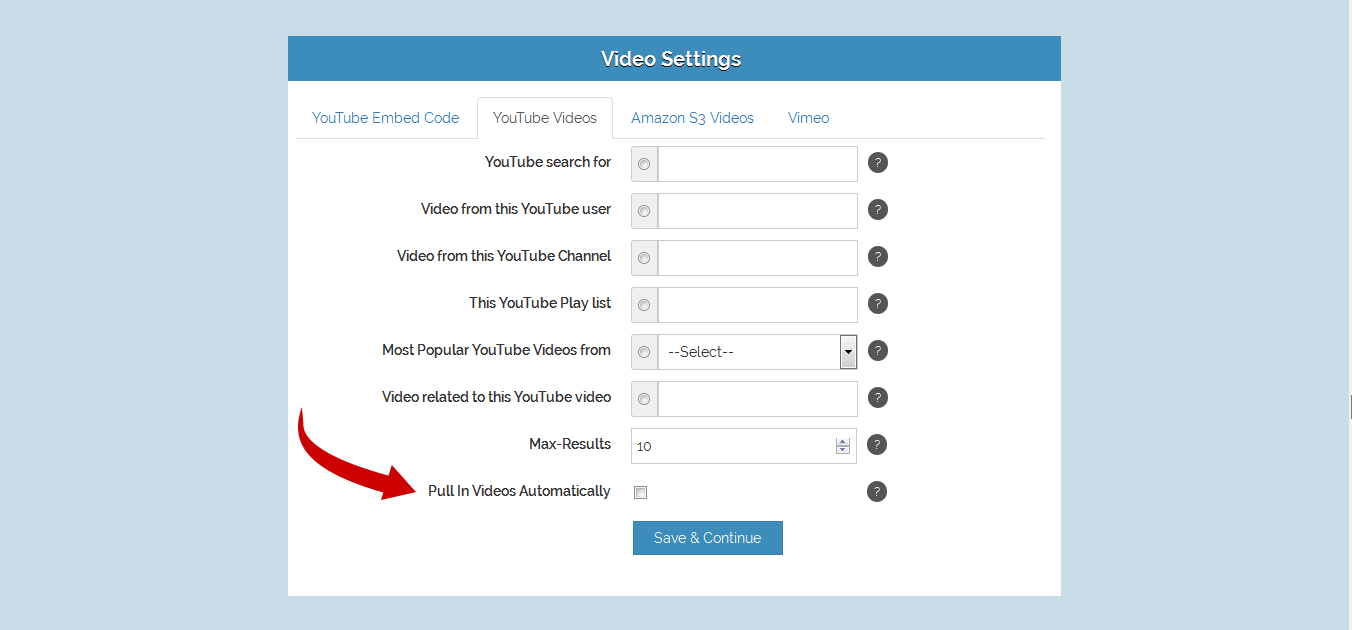Switch to the Amazon S3 Videos tab
The image size is (1352, 630).
coord(692,118)
